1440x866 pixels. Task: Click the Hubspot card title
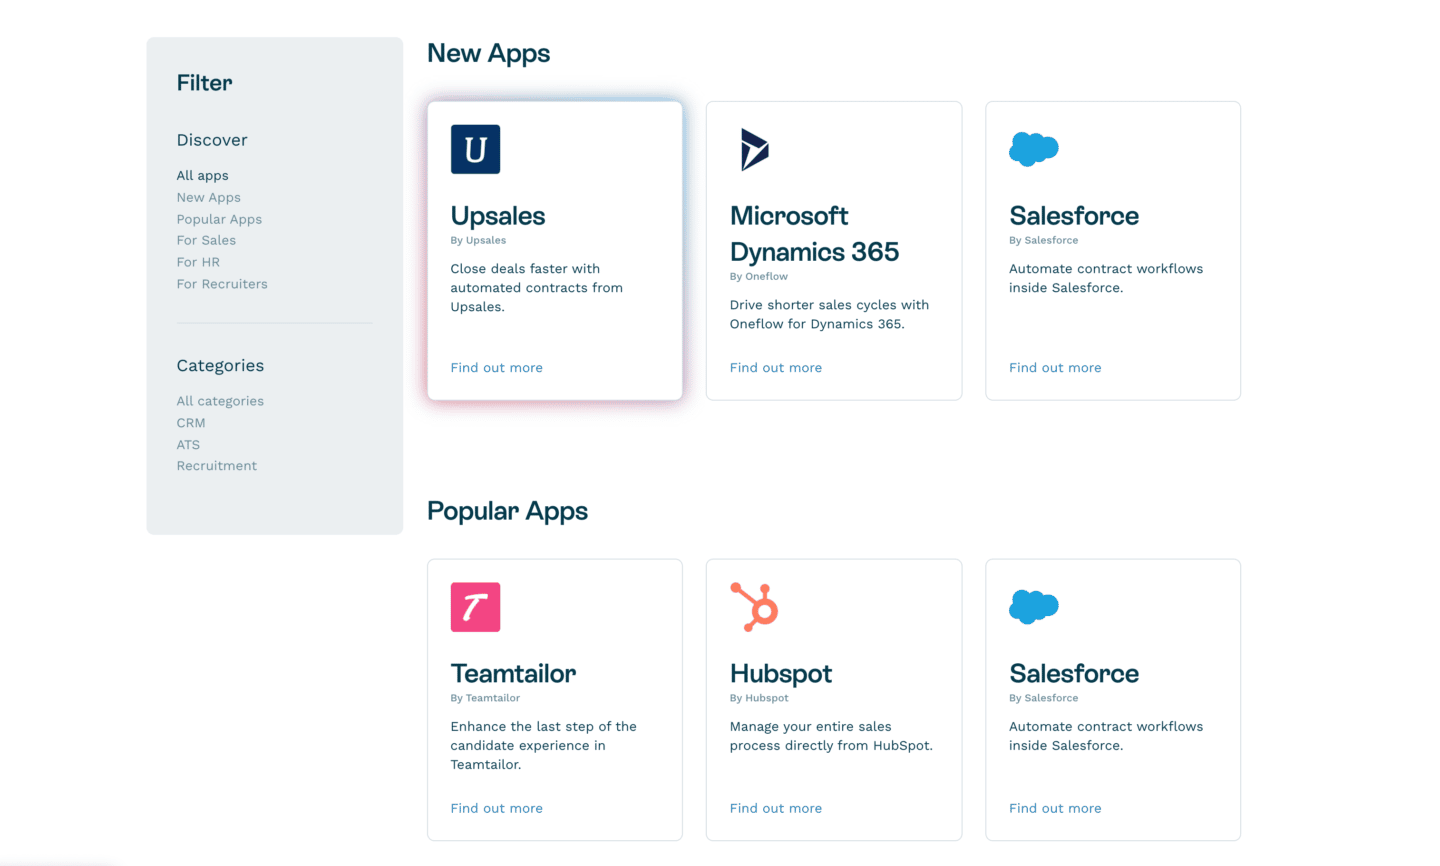tap(780, 674)
